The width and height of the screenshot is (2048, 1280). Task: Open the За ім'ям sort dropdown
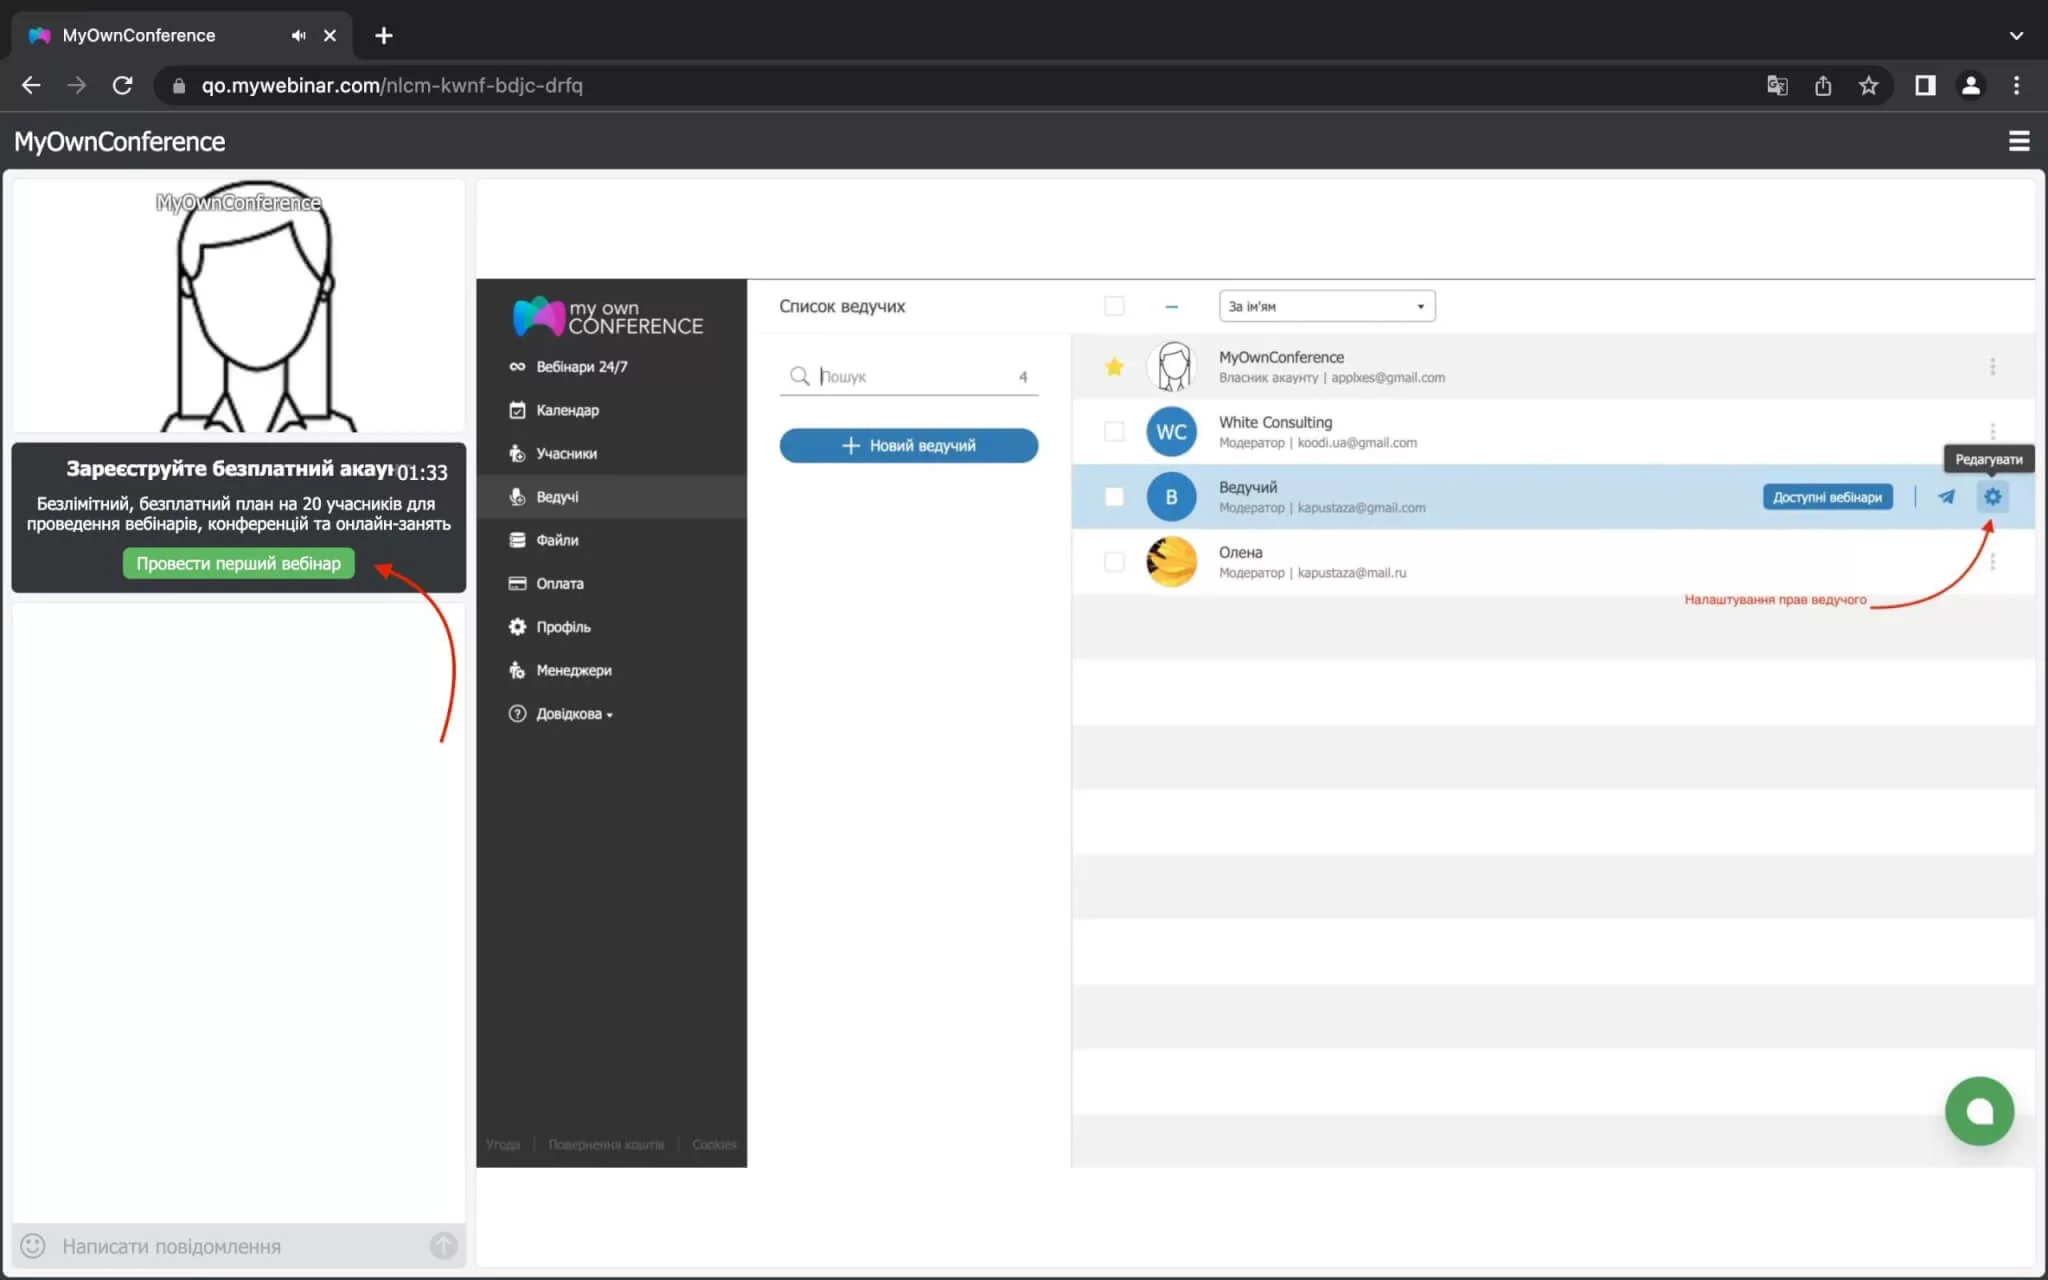(1326, 306)
